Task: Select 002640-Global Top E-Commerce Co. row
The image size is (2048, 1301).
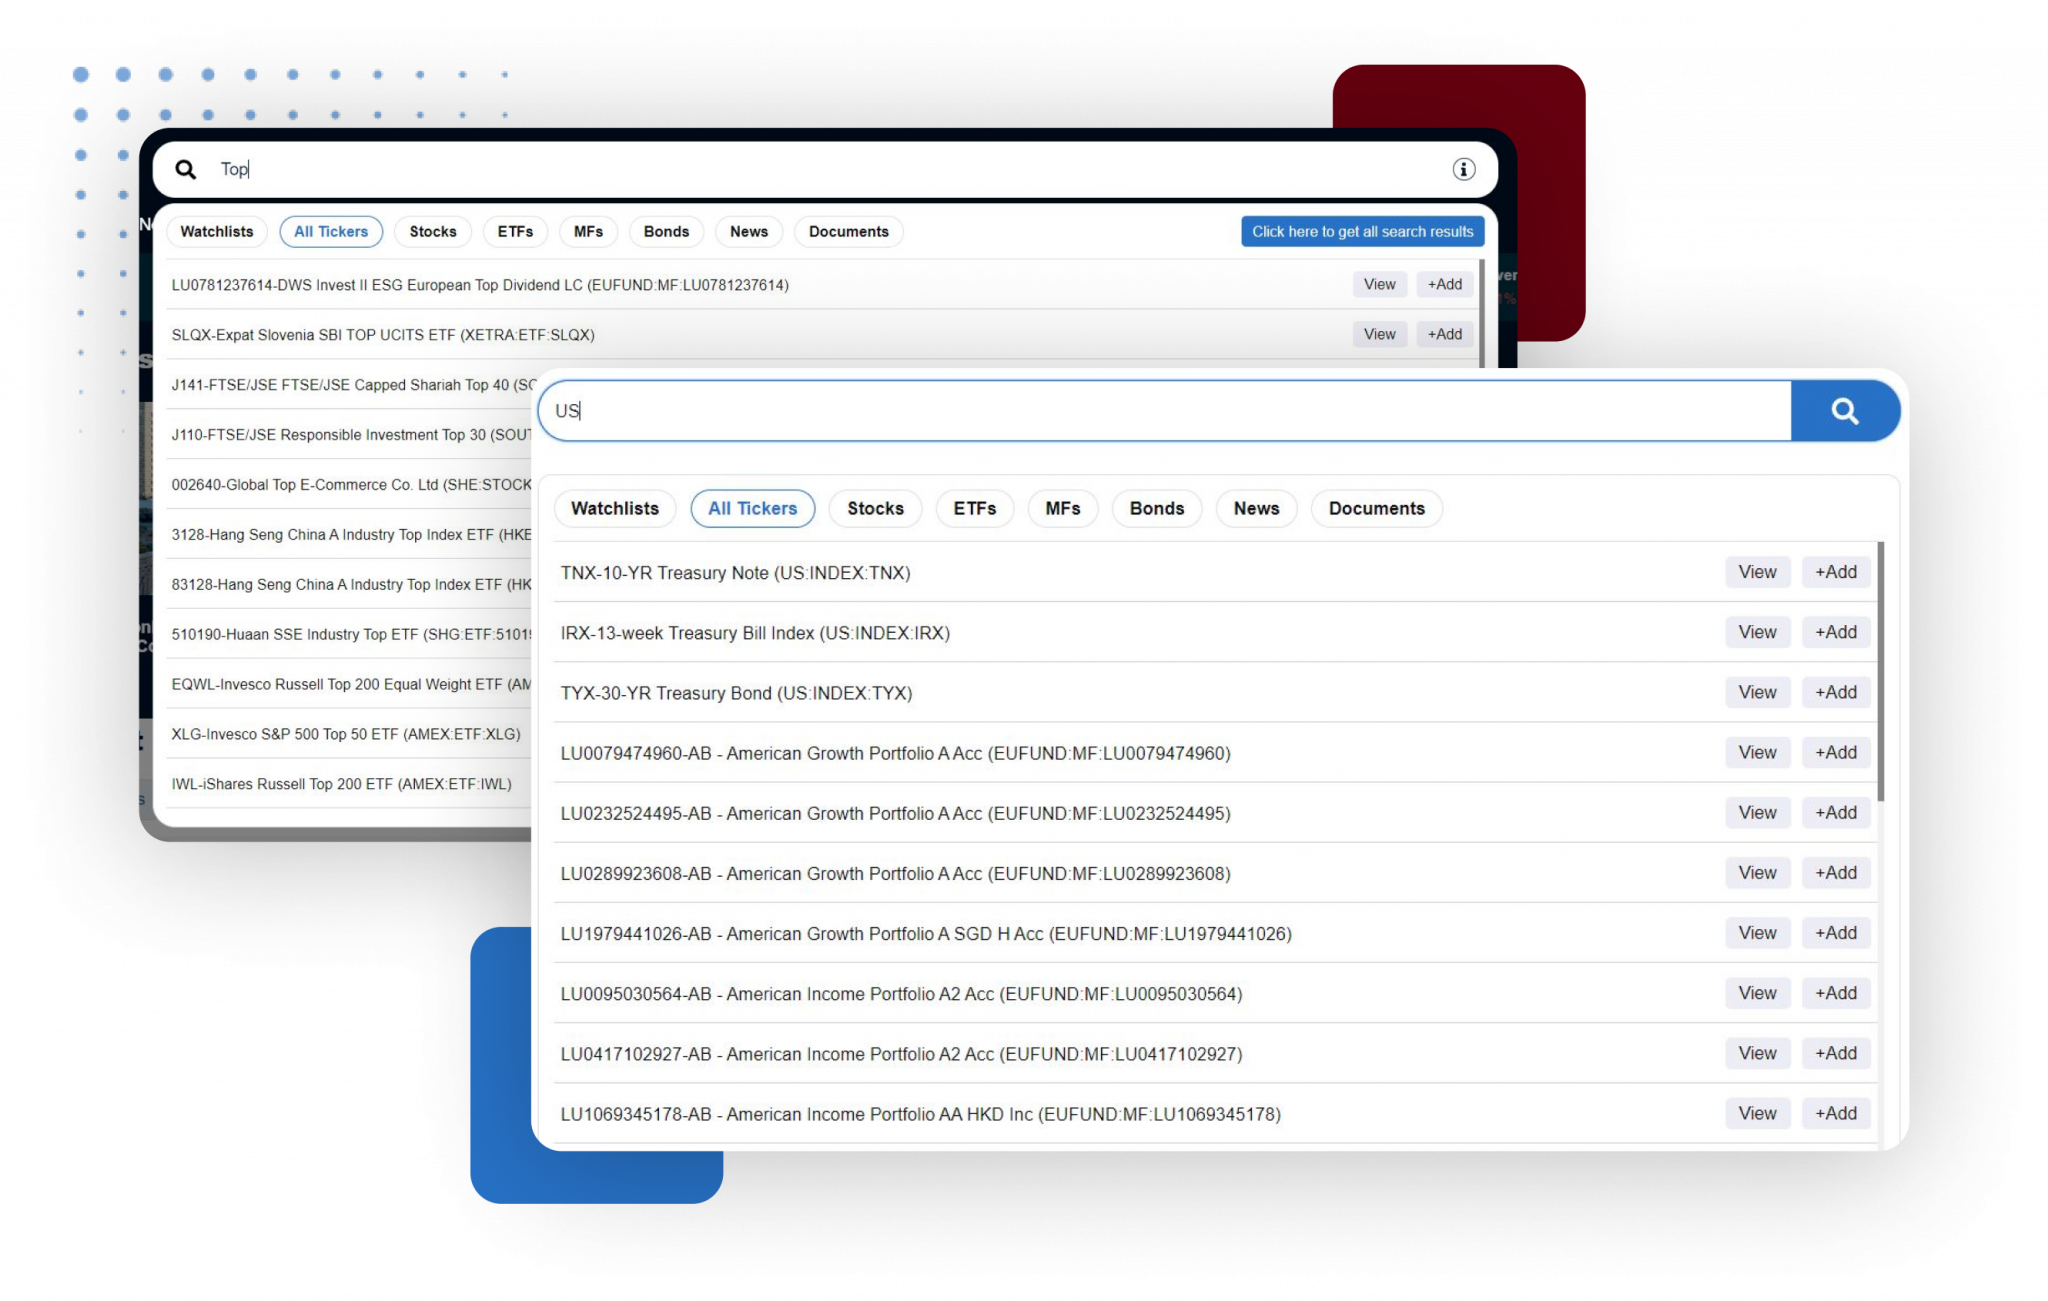Action: [350, 484]
